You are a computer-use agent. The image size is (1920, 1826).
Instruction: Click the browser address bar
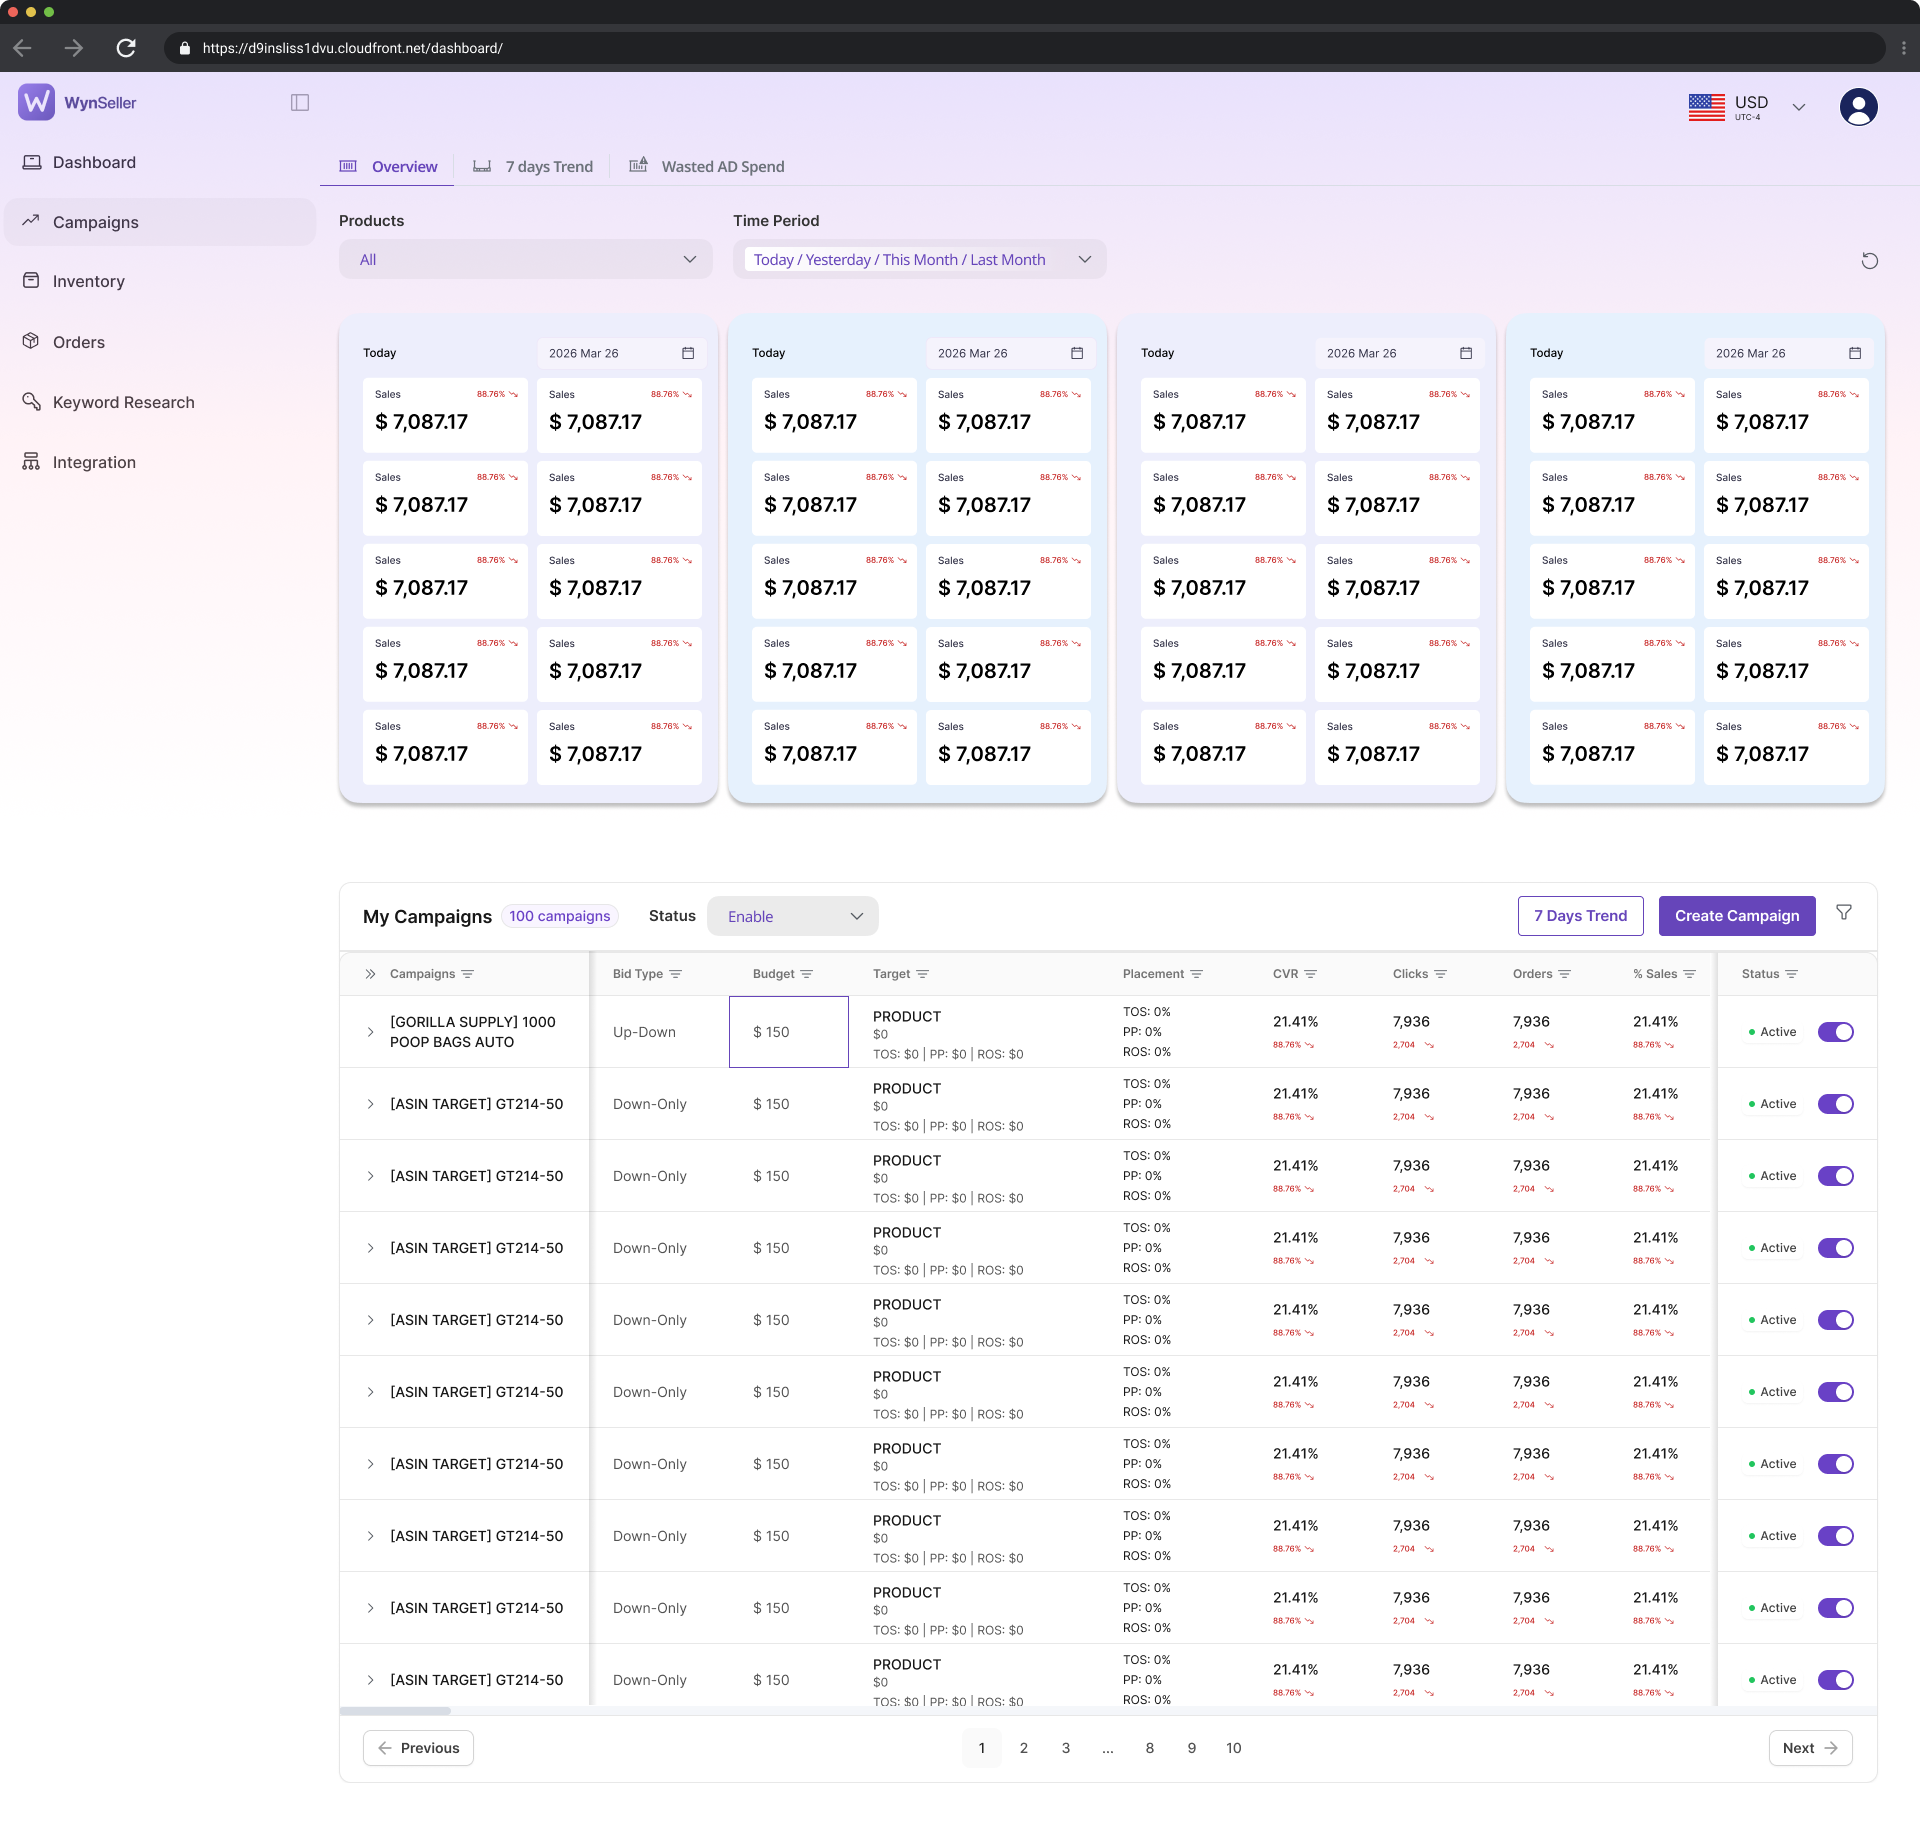(1025, 48)
